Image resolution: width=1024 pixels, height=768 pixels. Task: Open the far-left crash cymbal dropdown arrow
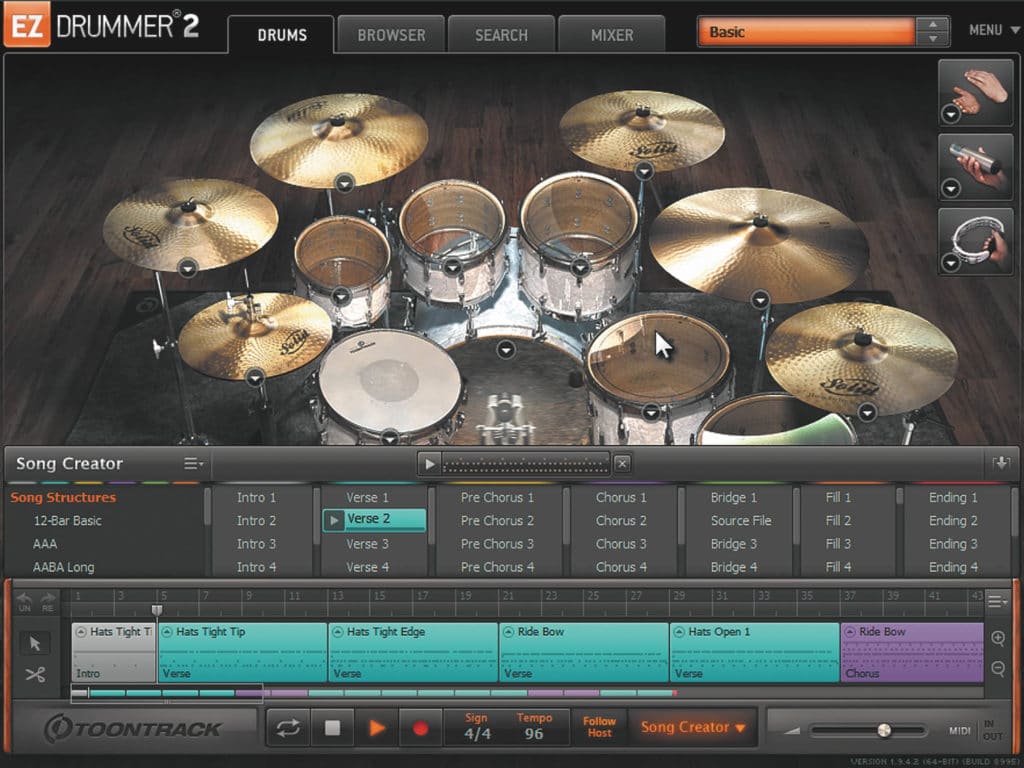(188, 268)
